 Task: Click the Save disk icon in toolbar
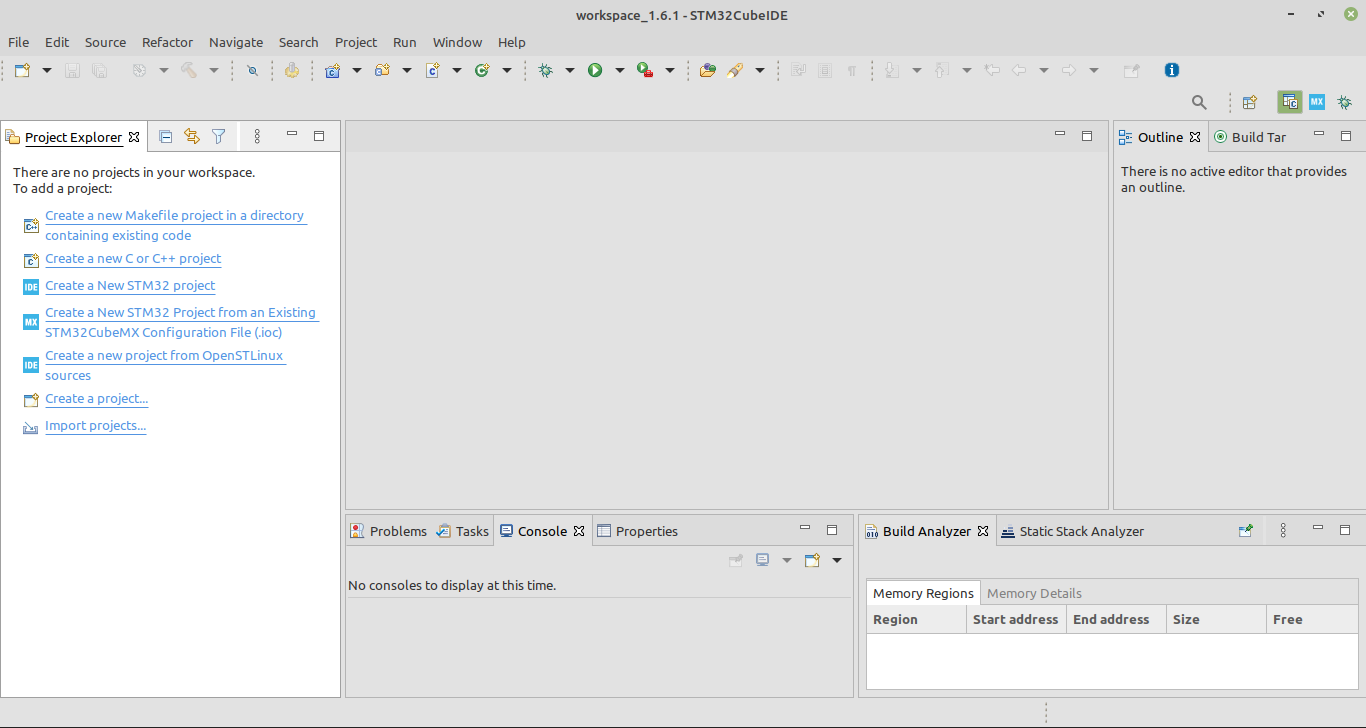pos(72,70)
